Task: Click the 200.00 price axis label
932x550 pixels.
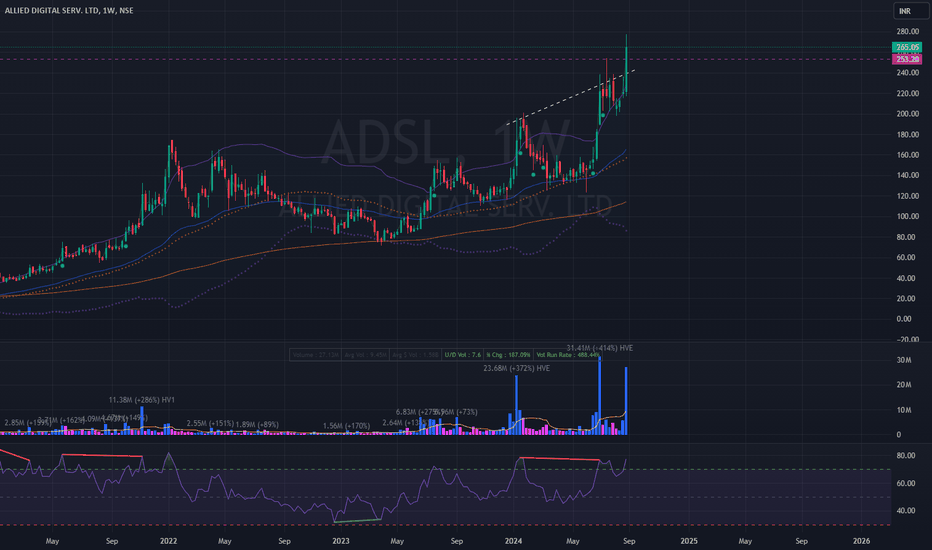Action: click(907, 114)
